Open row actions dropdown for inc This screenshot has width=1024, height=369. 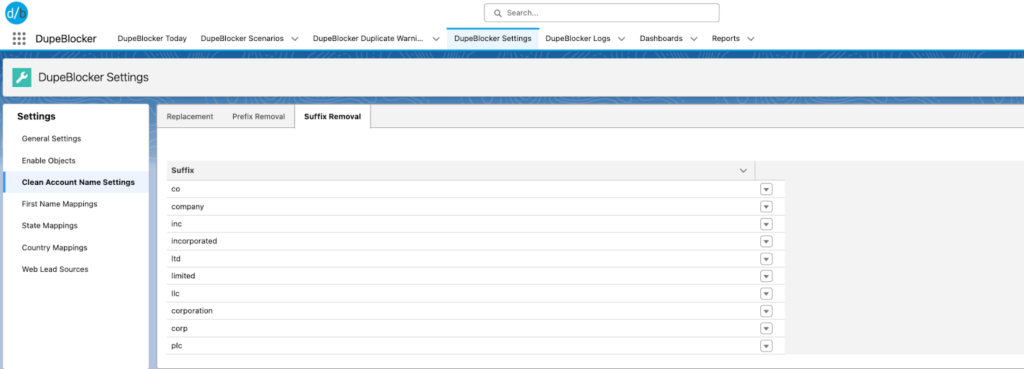click(x=767, y=224)
